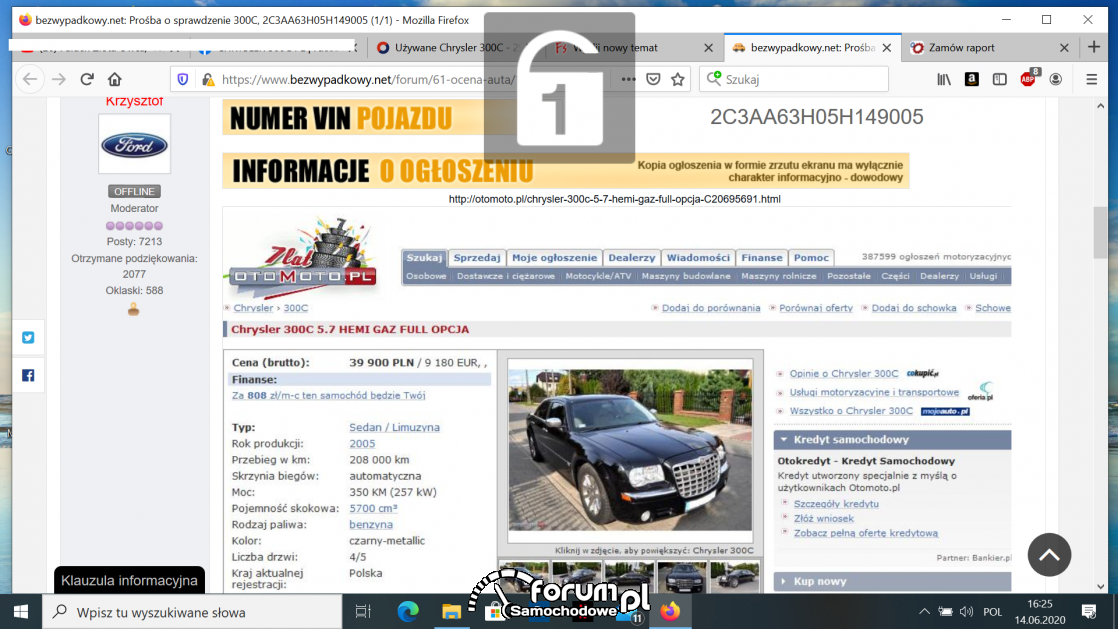Open Finanse tab
The height and width of the screenshot is (629, 1118).
point(761,257)
